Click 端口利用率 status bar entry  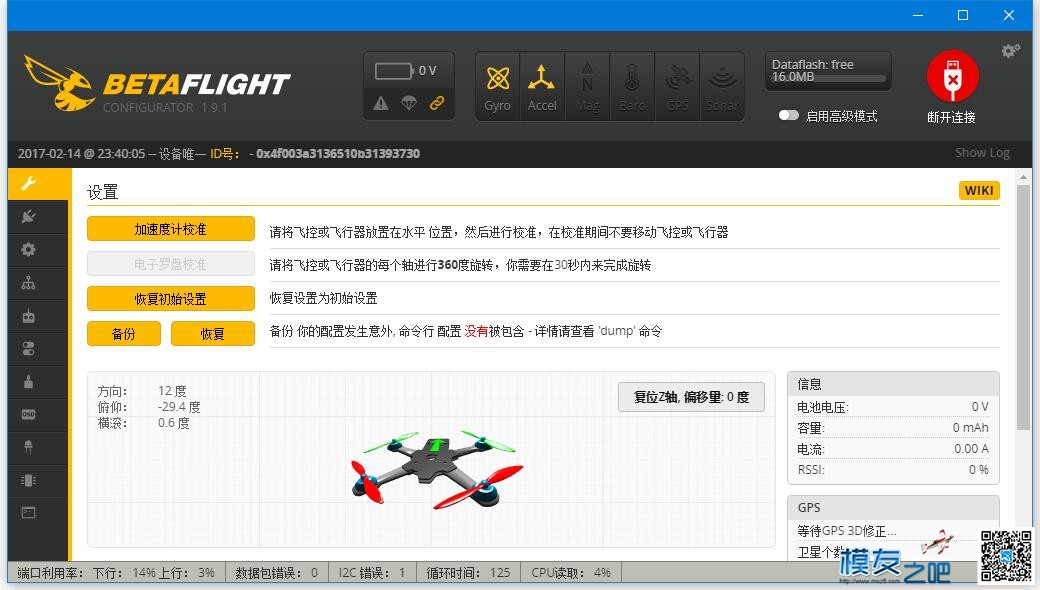116,573
